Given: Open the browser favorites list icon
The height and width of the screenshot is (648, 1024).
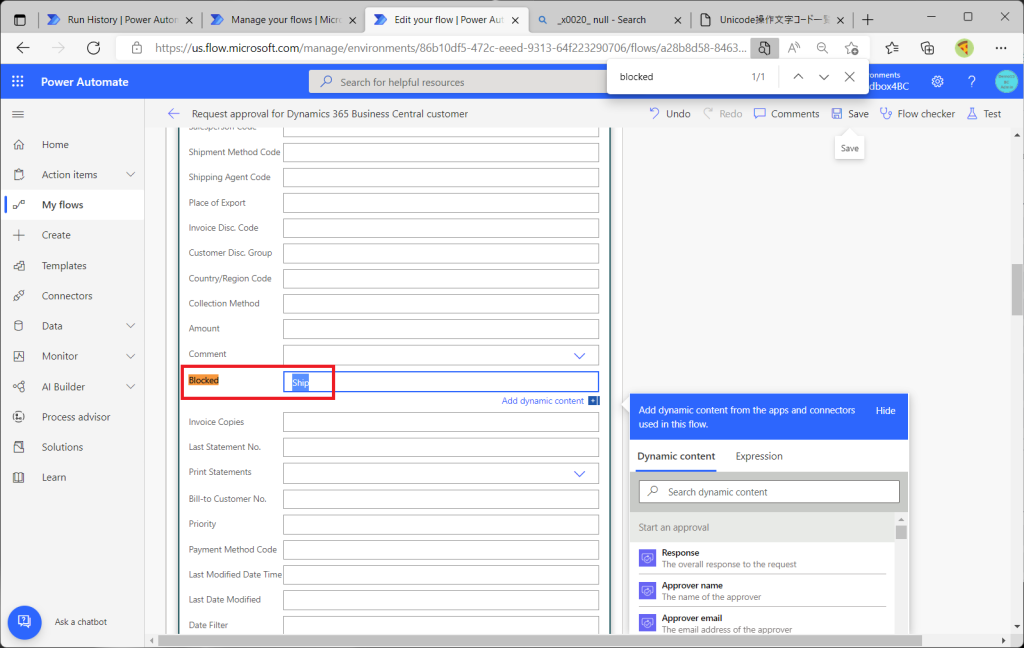Looking at the screenshot, I should click(892, 48).
